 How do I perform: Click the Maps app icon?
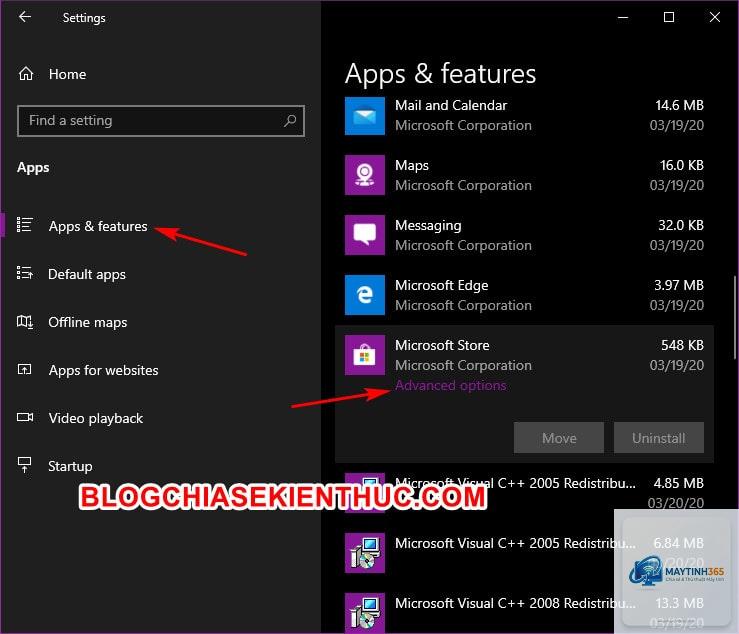pos(364,175)
